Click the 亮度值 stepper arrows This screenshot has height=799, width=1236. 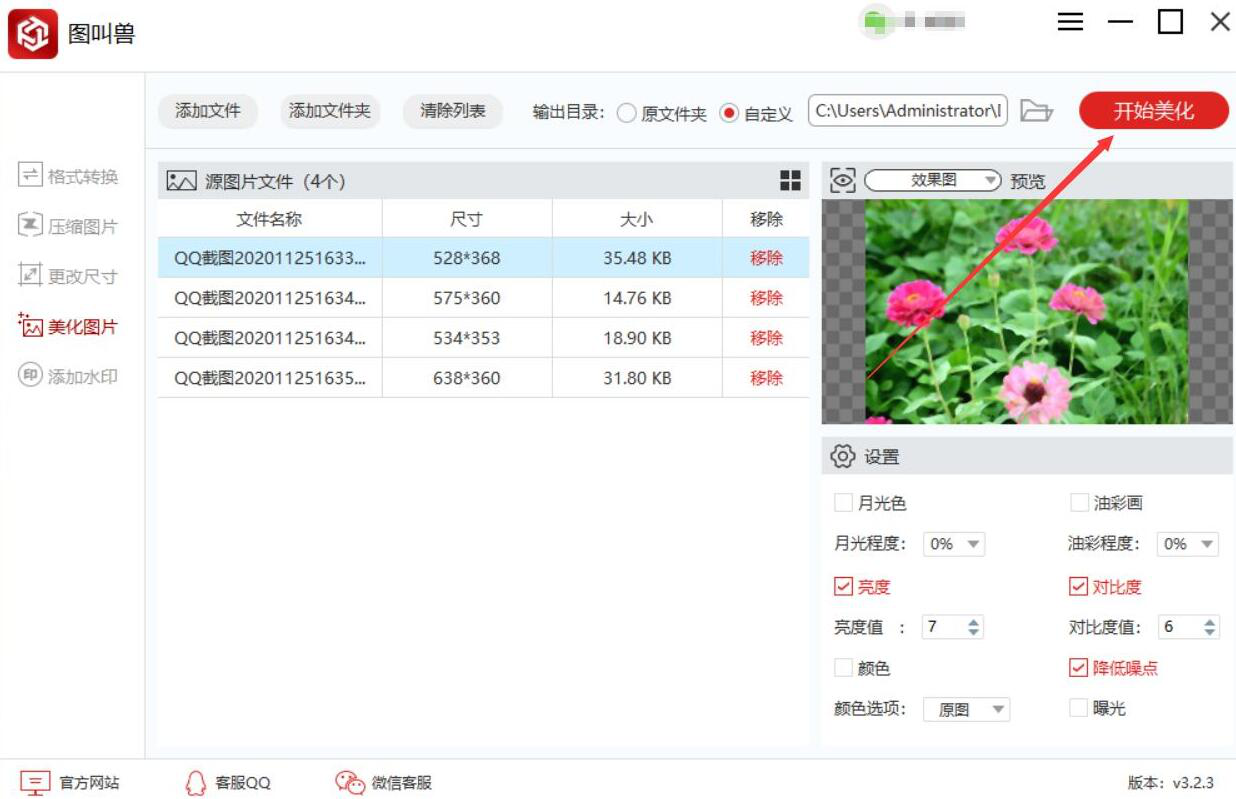[974, 627]
